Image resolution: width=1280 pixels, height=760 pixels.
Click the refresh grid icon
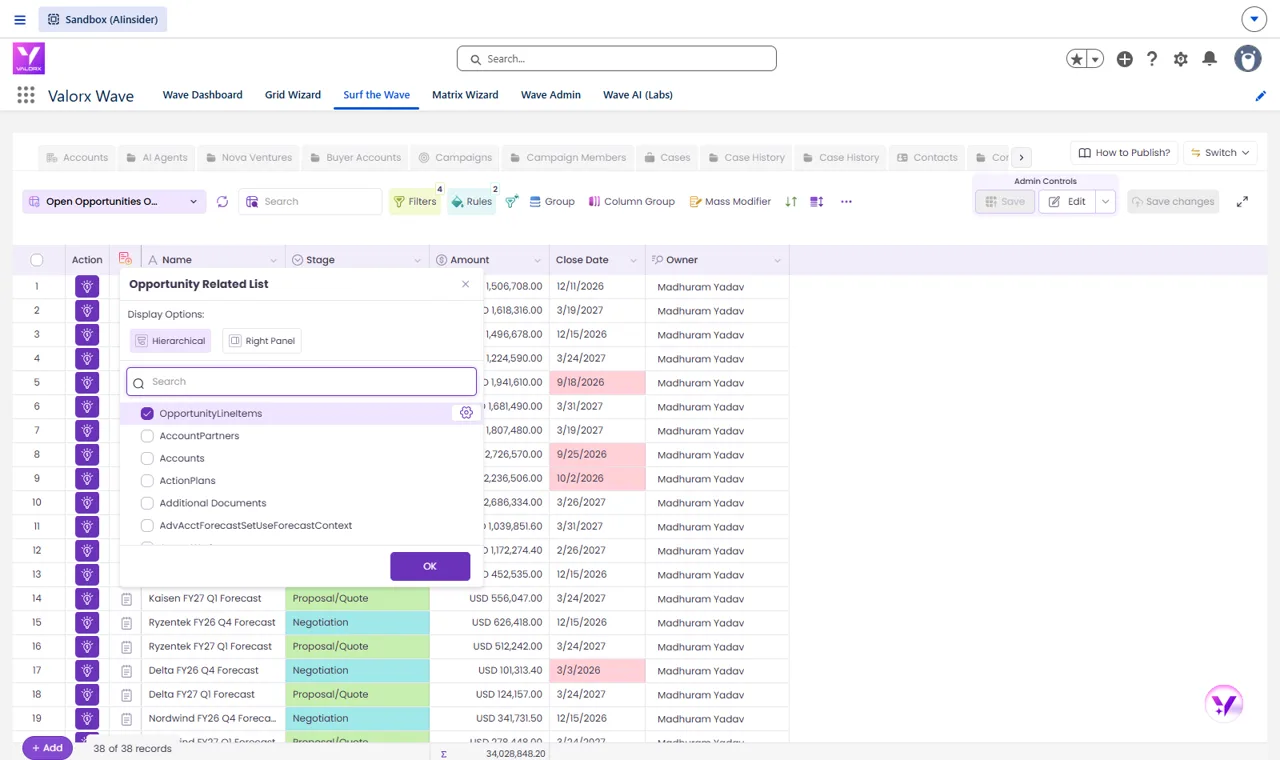pyautogui.click(x=222, y=201)
